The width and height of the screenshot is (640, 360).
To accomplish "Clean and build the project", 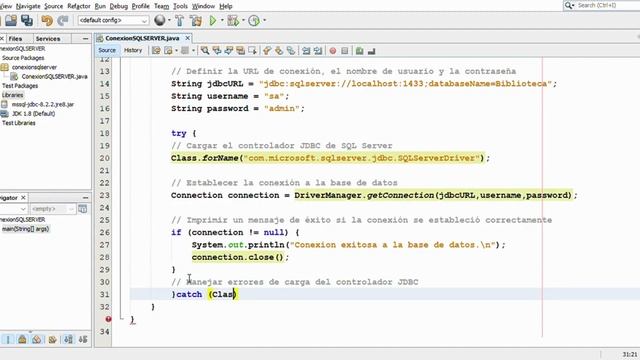I will [196, 20].
